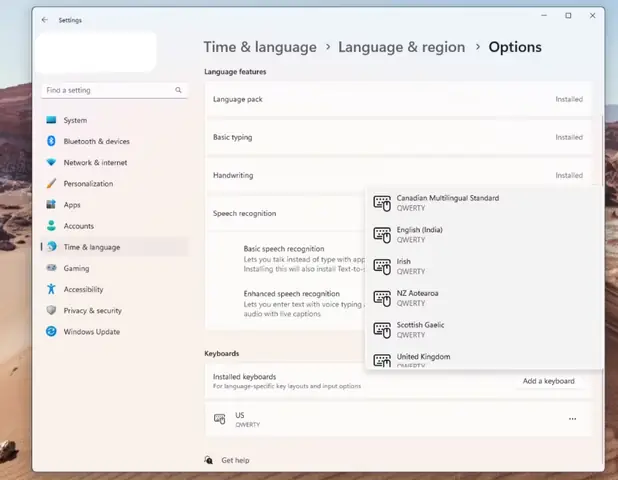This screenshot has width=618, height=480.
Task: Open the Get help link
Action: (235, 460)
